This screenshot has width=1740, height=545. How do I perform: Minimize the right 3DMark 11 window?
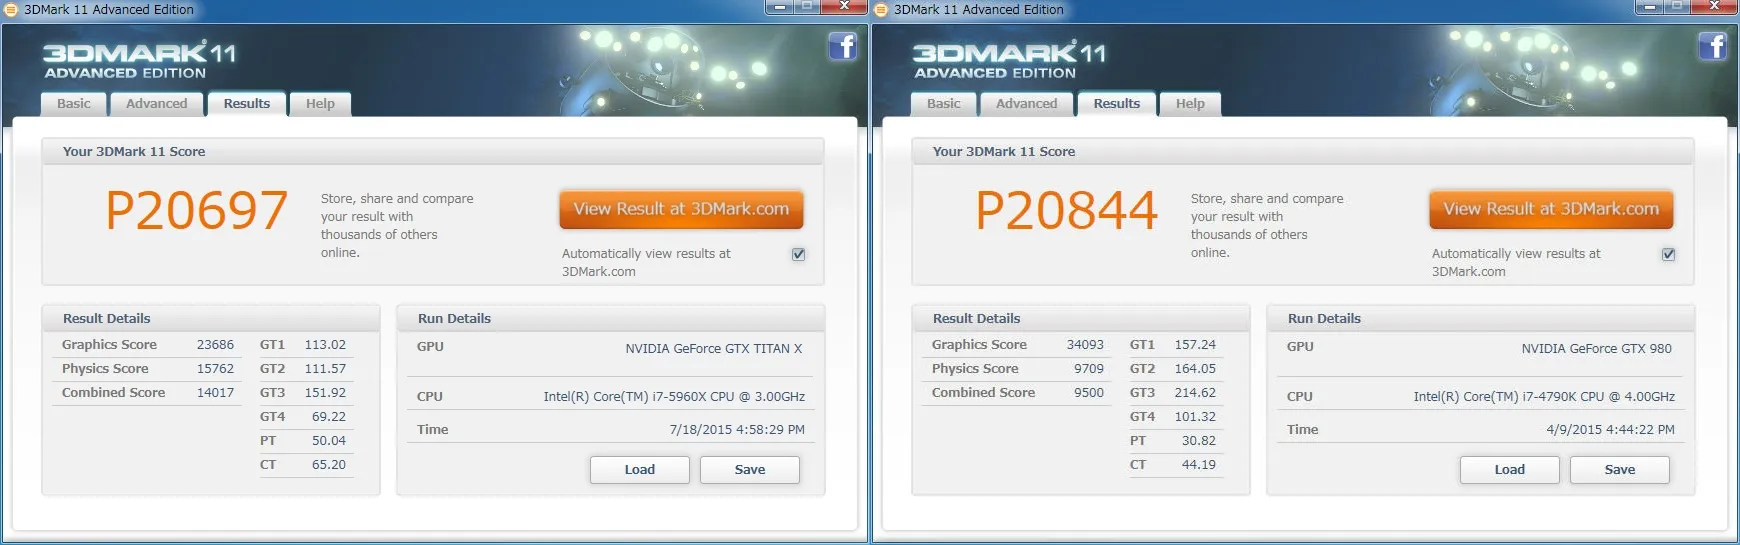coord(1651,6)
